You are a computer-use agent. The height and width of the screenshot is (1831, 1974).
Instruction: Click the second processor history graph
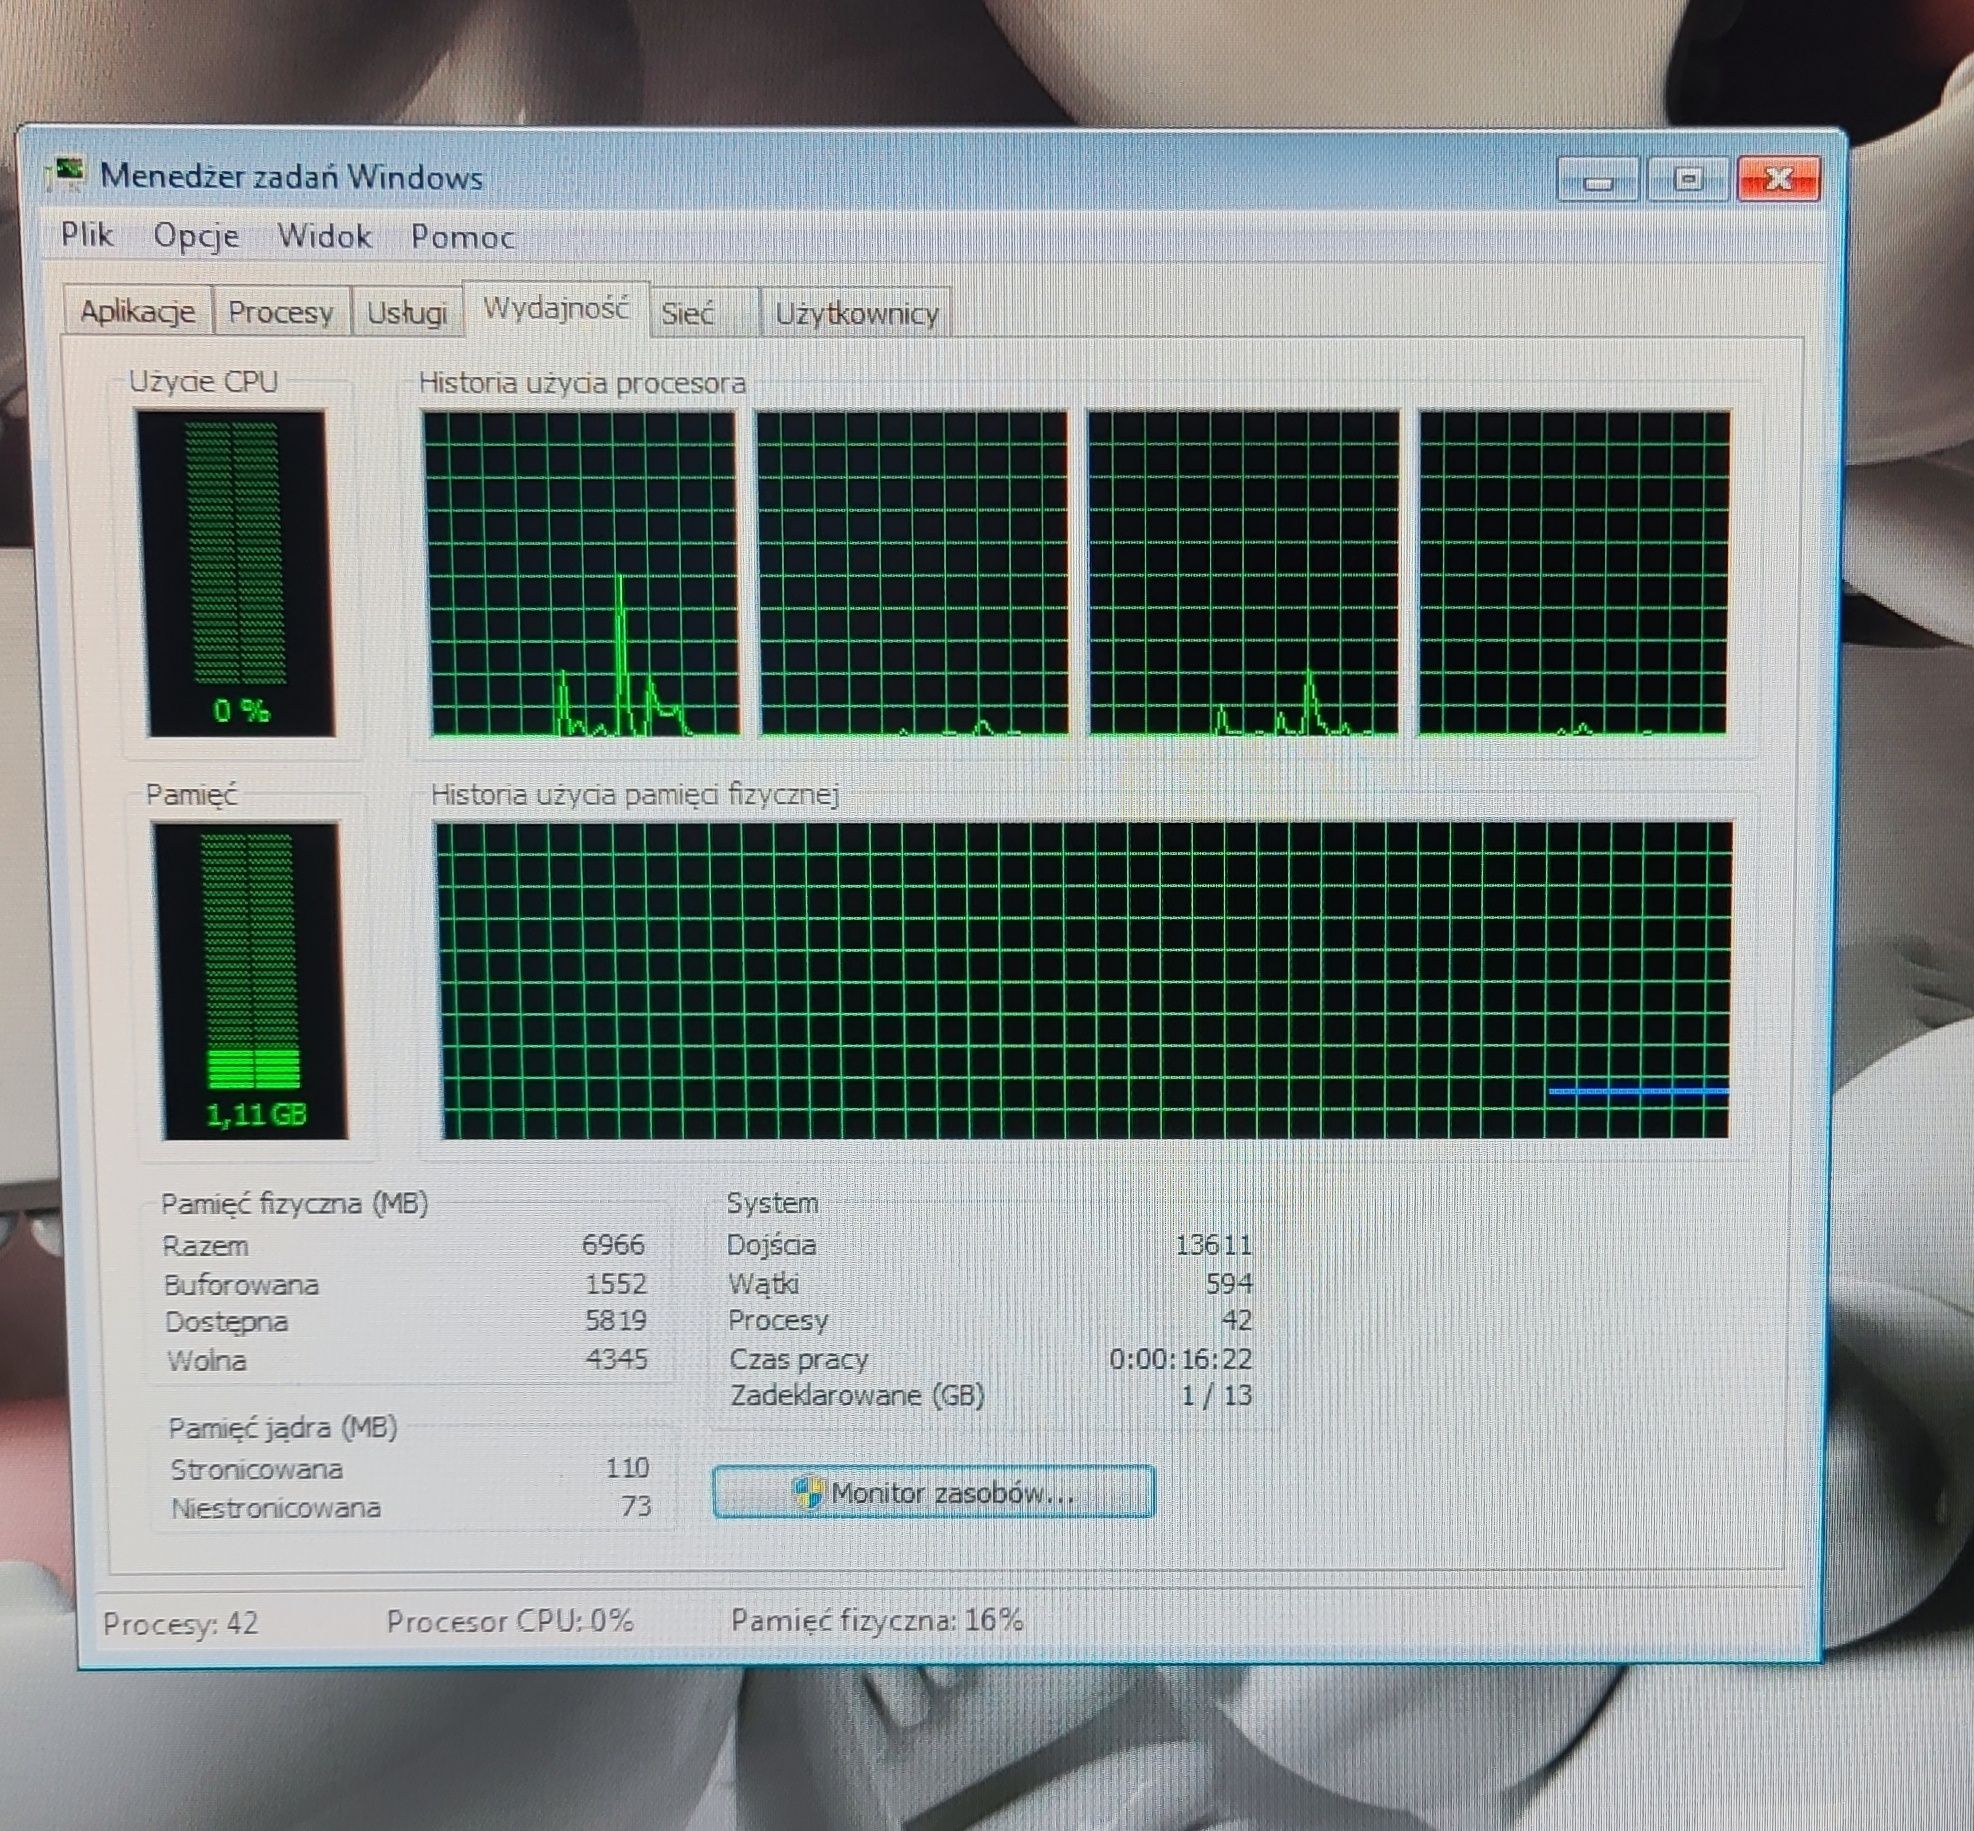pos(912,573)
